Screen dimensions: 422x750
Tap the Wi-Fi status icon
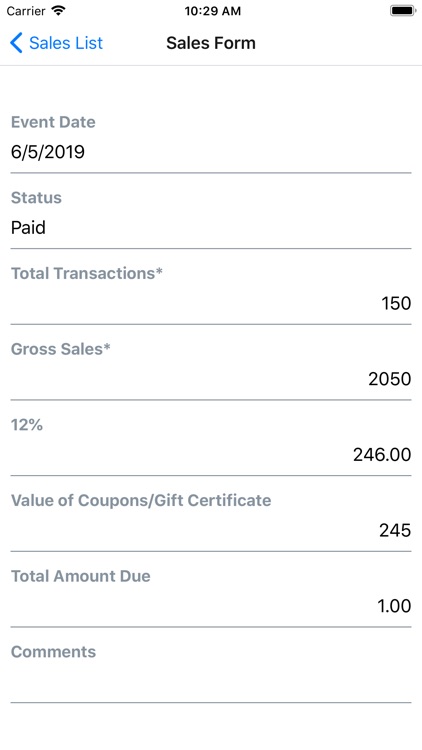pyautogui.click(x=58, y=11)
